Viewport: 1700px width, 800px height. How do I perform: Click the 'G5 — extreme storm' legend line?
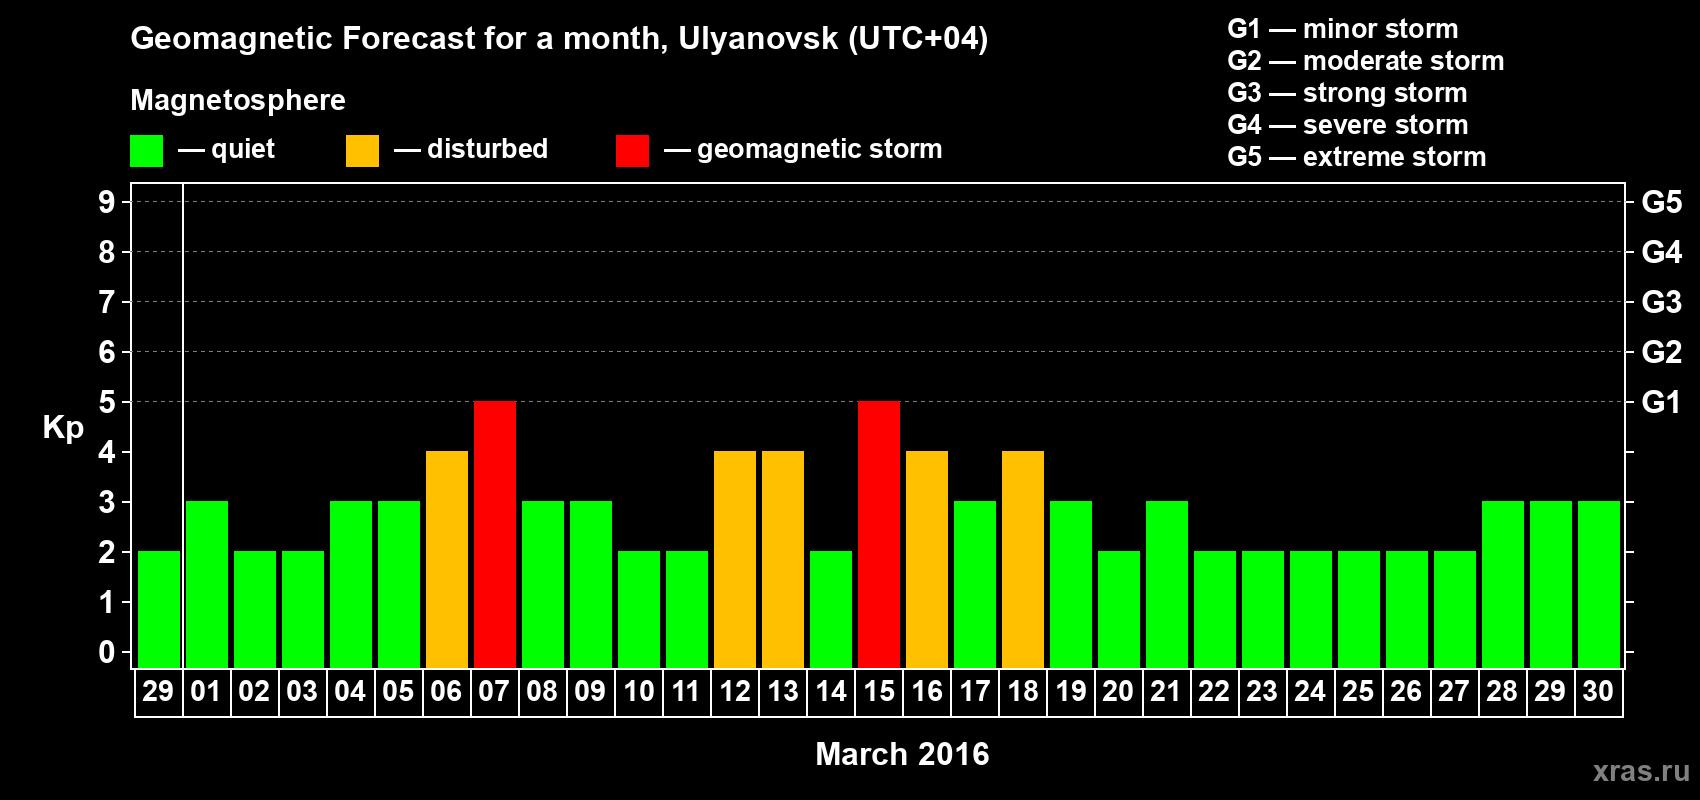(1357, 157)
